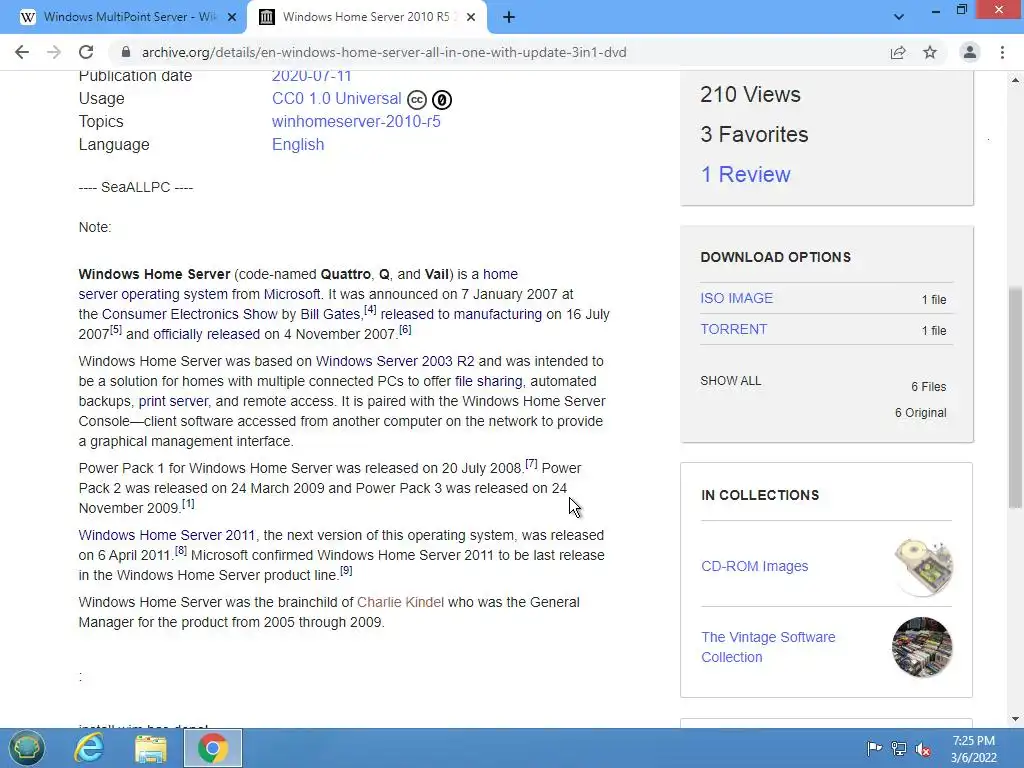Click the CD-ROM Images collection thumbnail
This screenshot has height=768, width=1024.
click(923, 566)
